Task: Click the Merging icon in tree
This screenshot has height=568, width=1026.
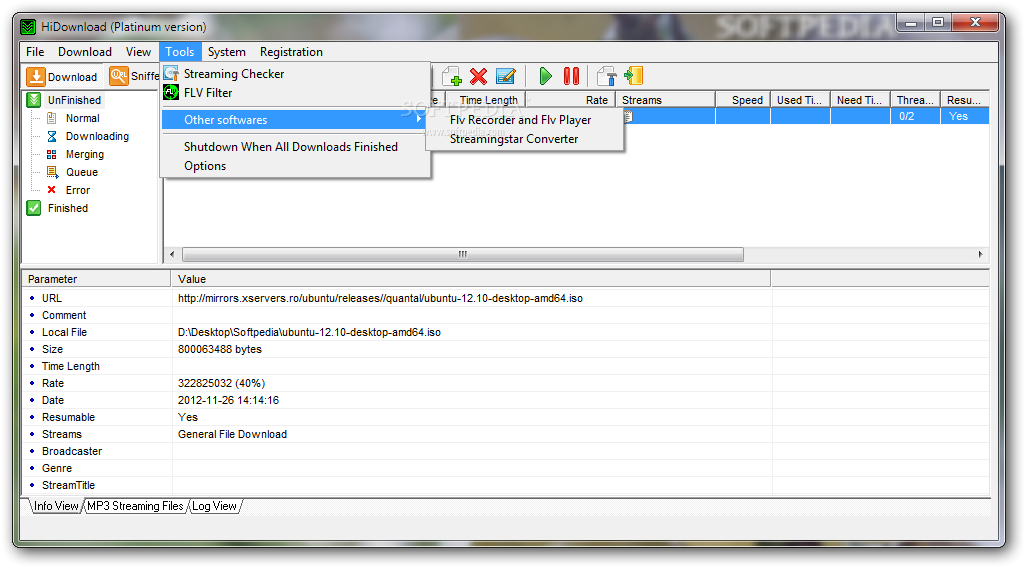Action: tap(52, 154)
